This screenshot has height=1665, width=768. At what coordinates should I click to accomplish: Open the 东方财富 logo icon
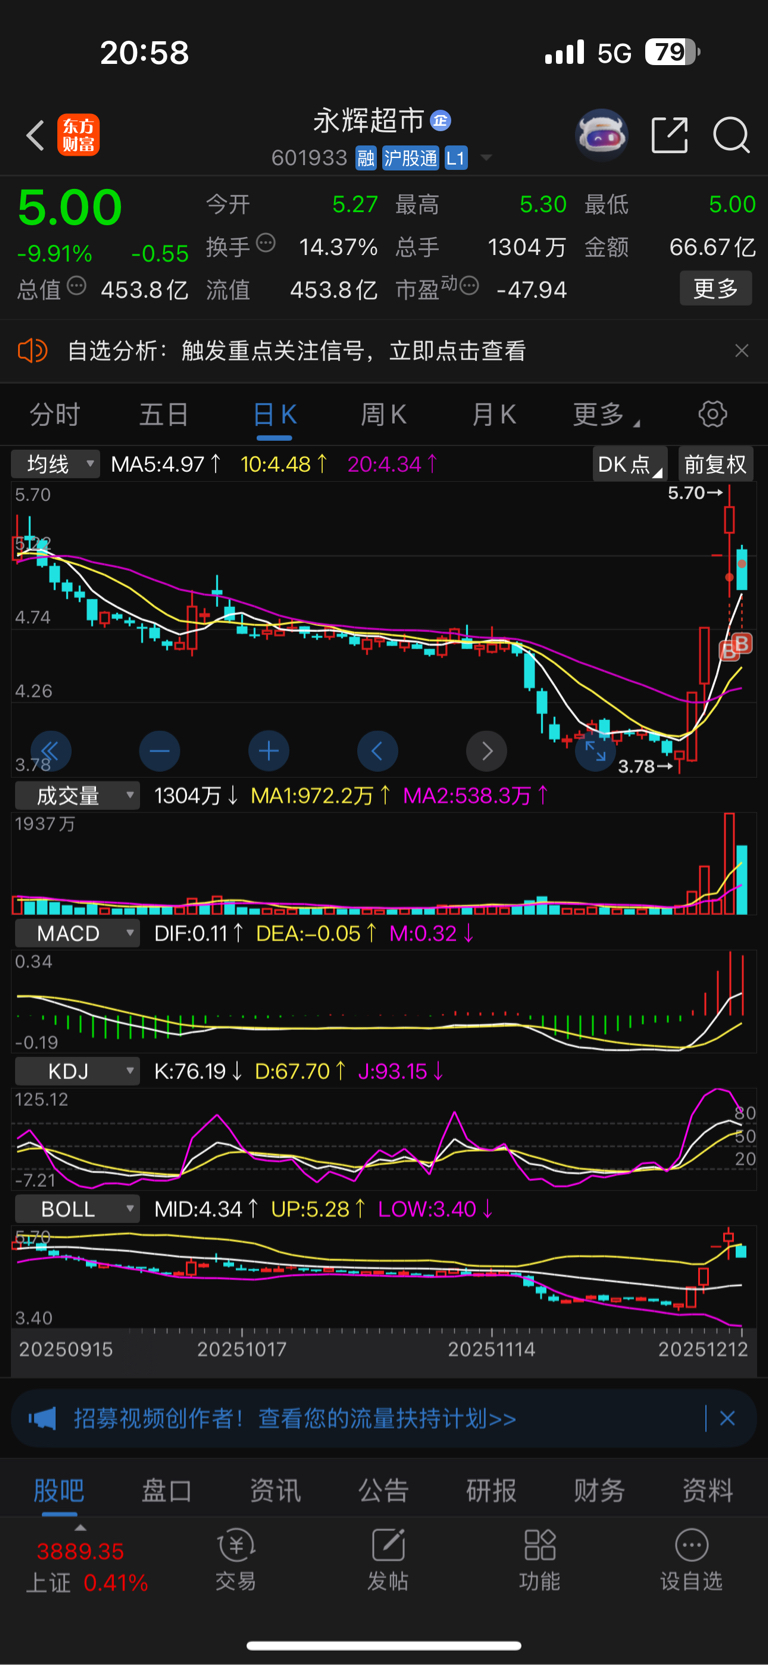tap(78, 135)
